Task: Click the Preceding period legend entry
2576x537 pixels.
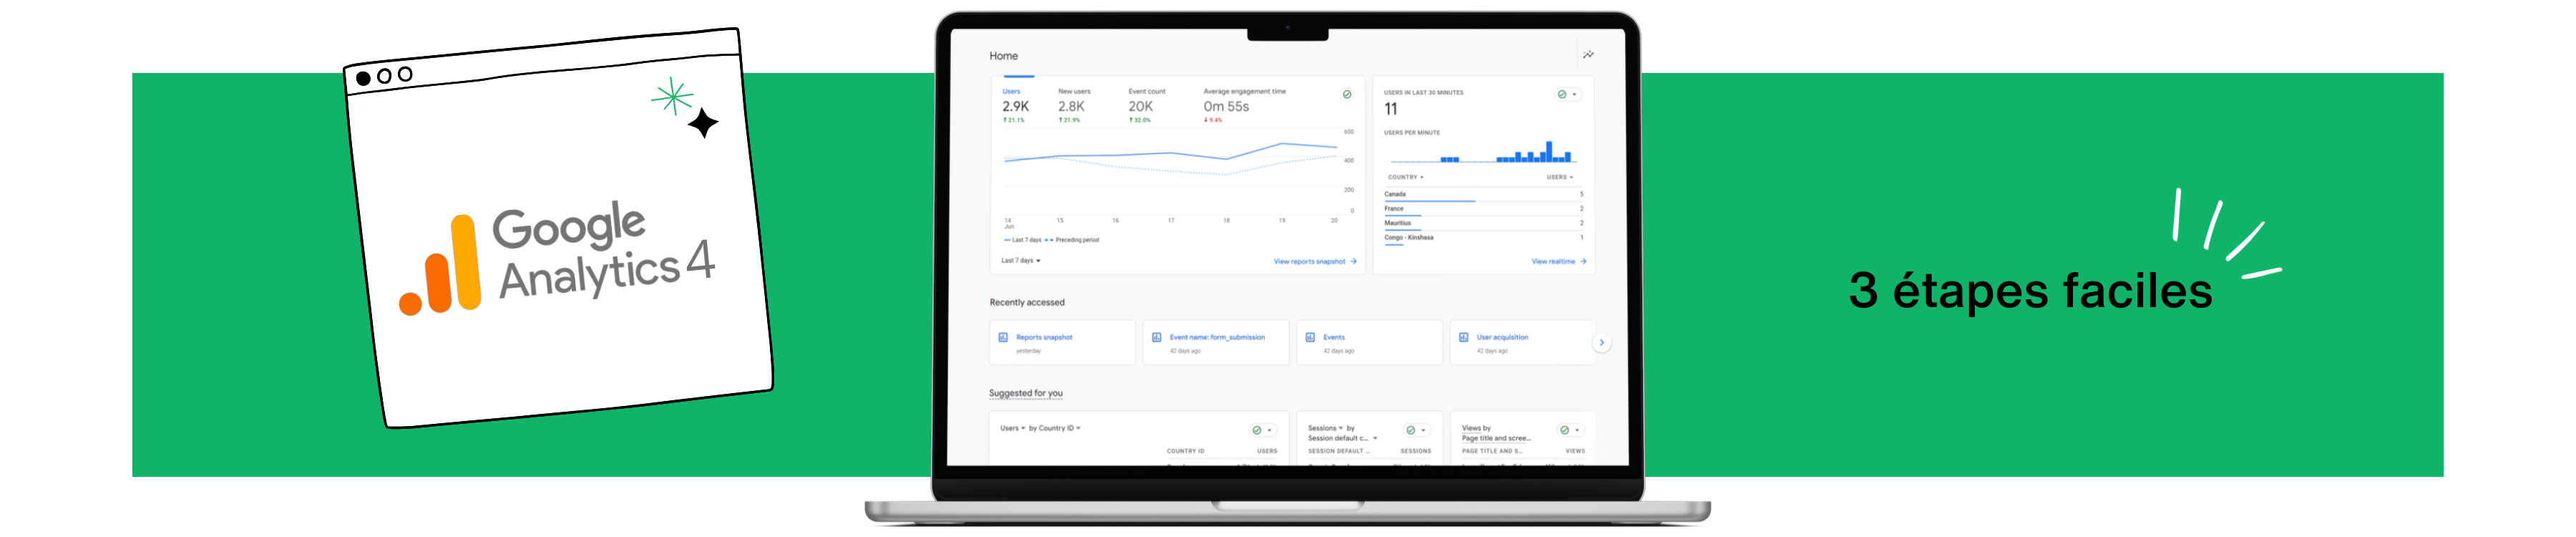Action: [x=1072, y=240]
